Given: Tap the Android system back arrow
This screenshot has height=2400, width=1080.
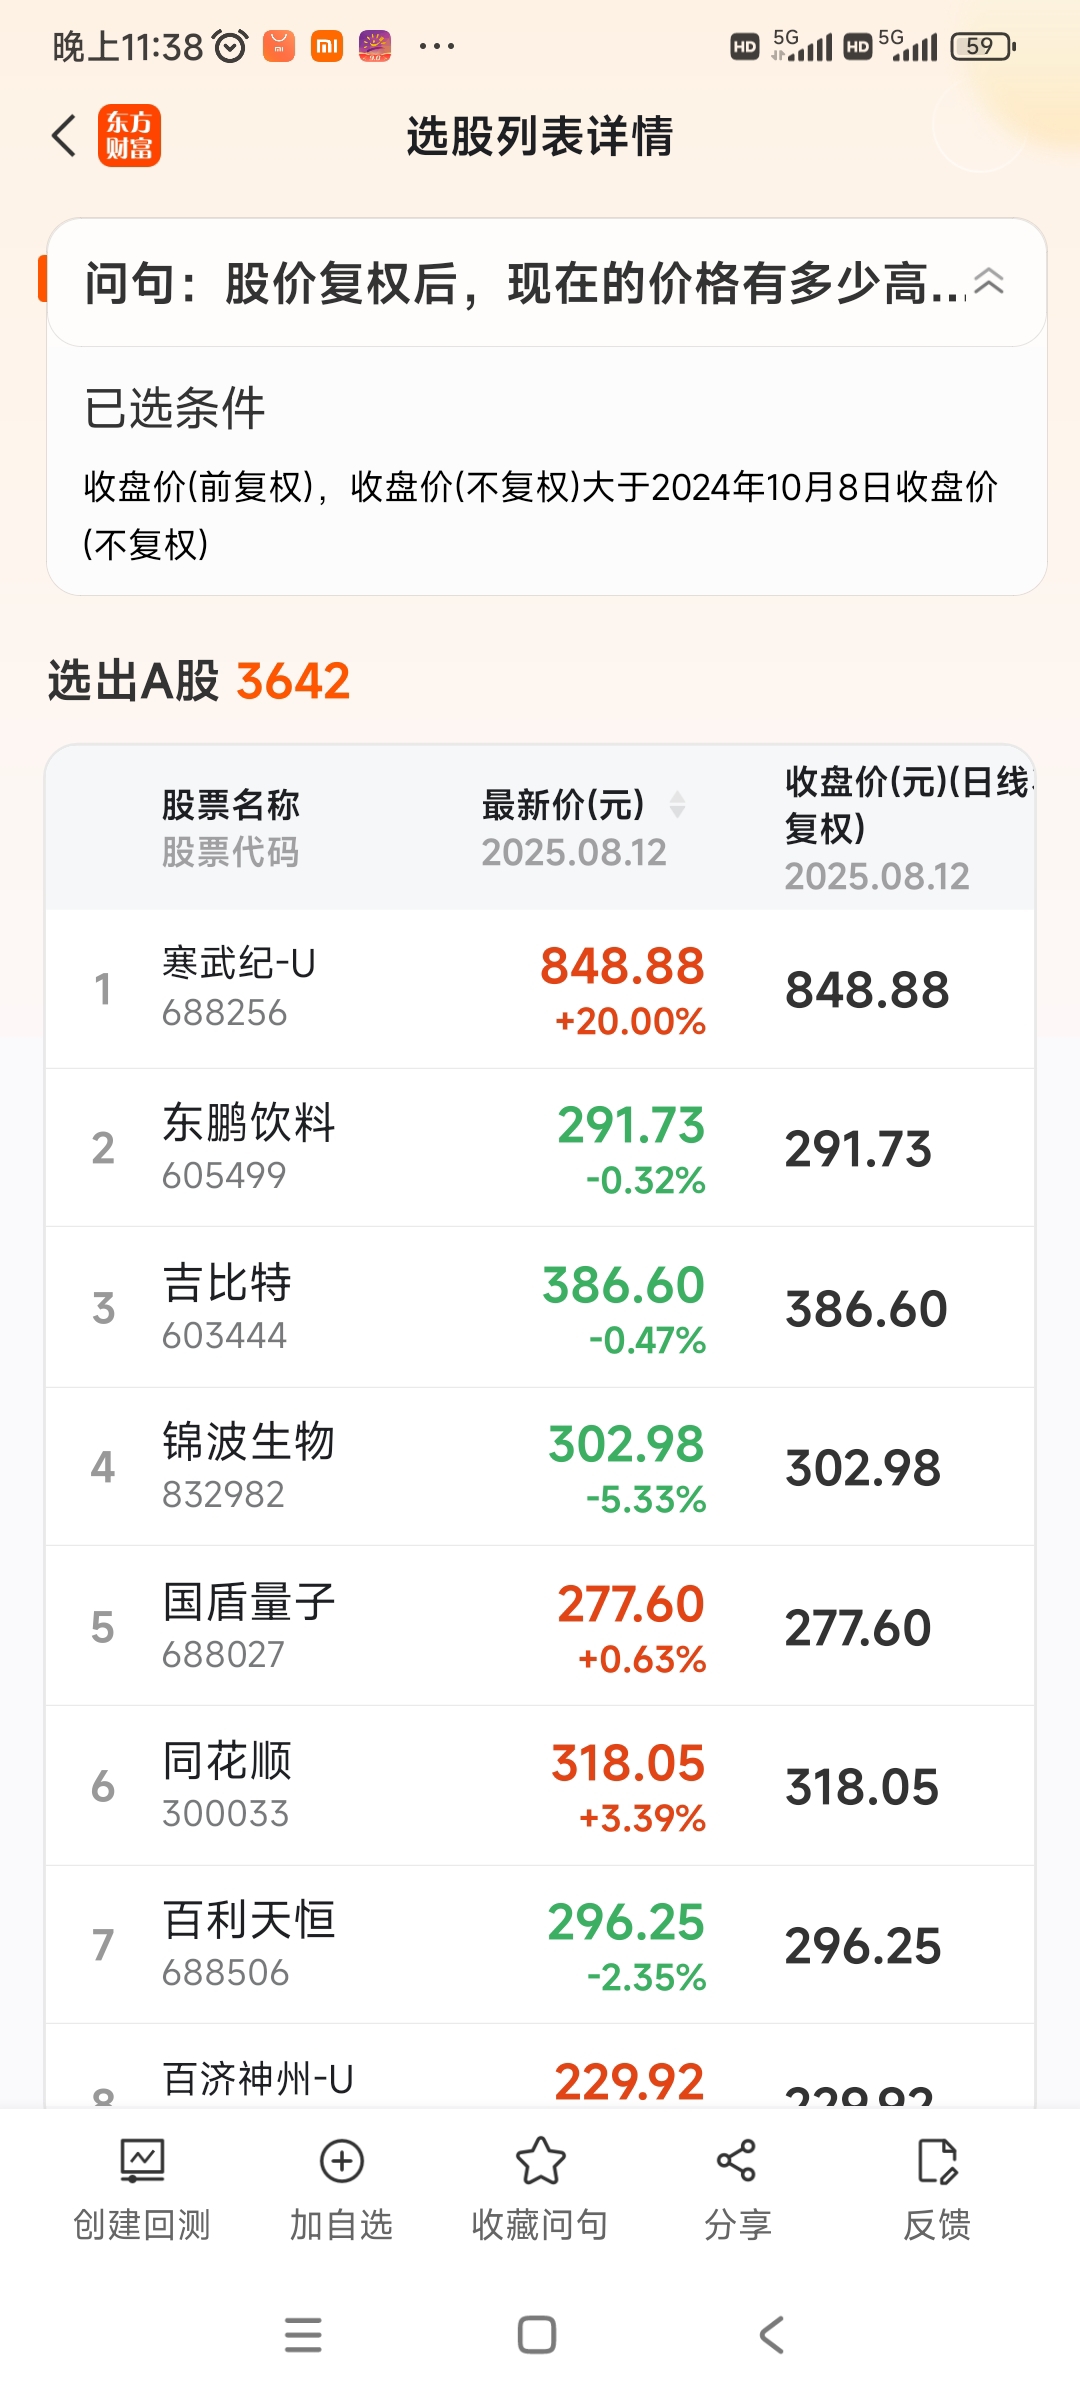Looking at the screenshot, I should (771, 2335).
